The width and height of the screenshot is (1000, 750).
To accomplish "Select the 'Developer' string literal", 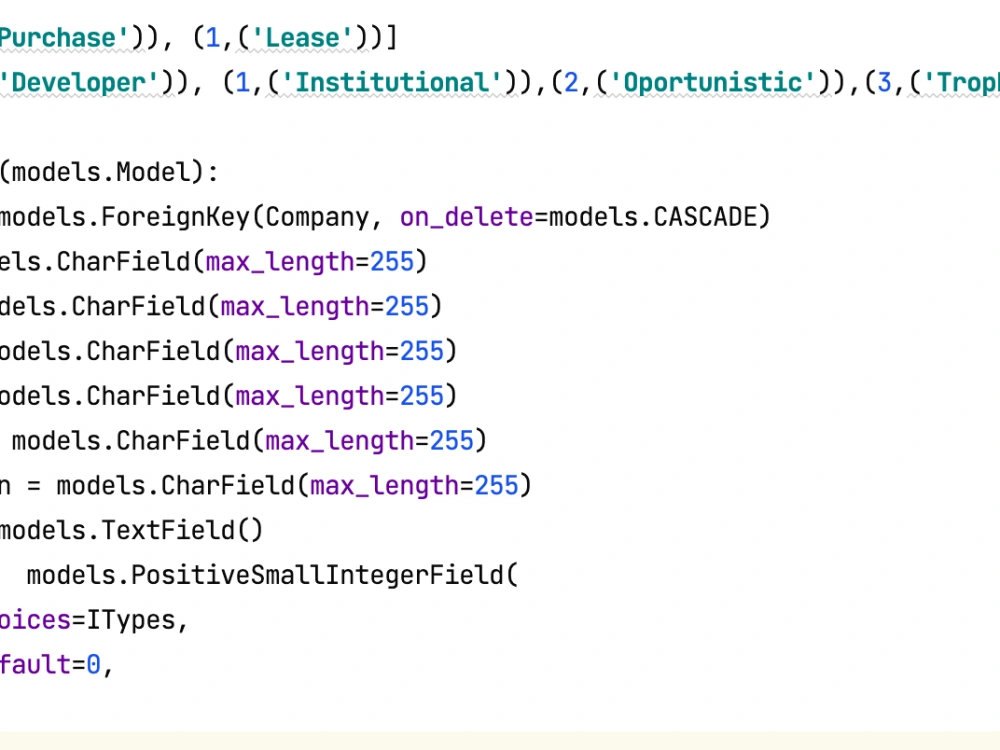I will (x=80, y=82).
